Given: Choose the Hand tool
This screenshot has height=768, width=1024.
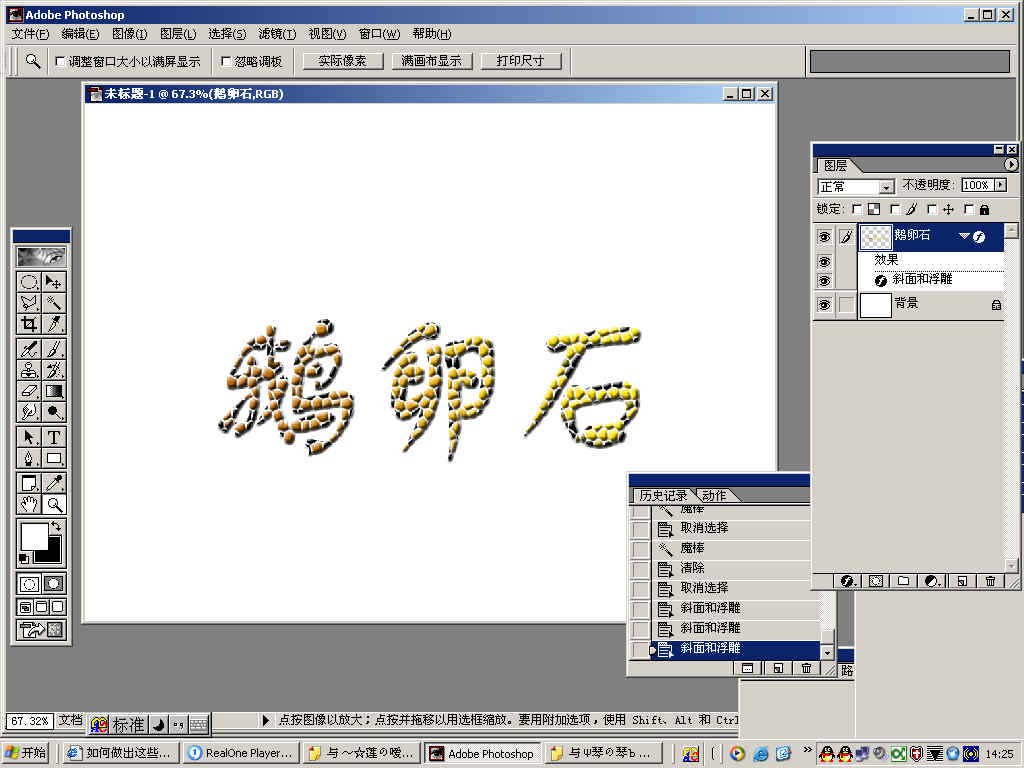Looking at the screenshot, I should tap(29, 504).
